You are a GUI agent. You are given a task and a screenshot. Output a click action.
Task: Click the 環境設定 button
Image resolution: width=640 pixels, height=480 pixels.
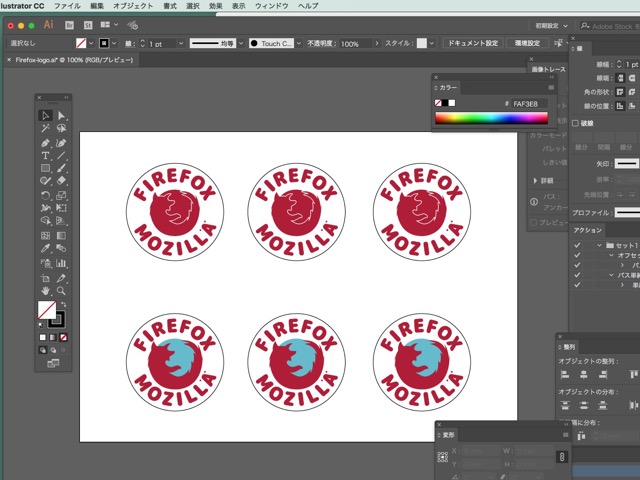[527, 43]
